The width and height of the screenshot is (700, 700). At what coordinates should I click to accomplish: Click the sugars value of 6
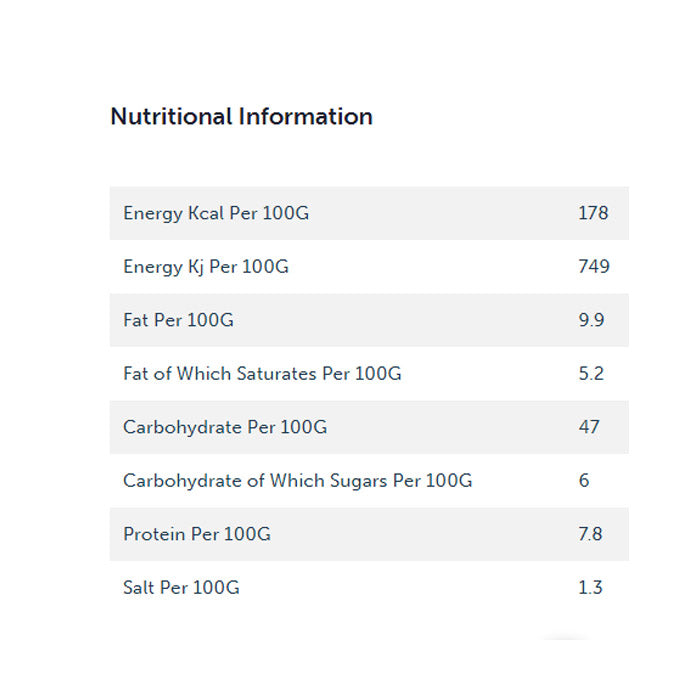tap(584, 481)
